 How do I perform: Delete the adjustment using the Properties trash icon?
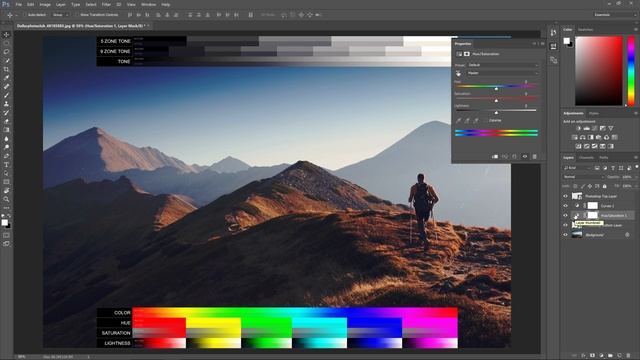coord(535,157)
